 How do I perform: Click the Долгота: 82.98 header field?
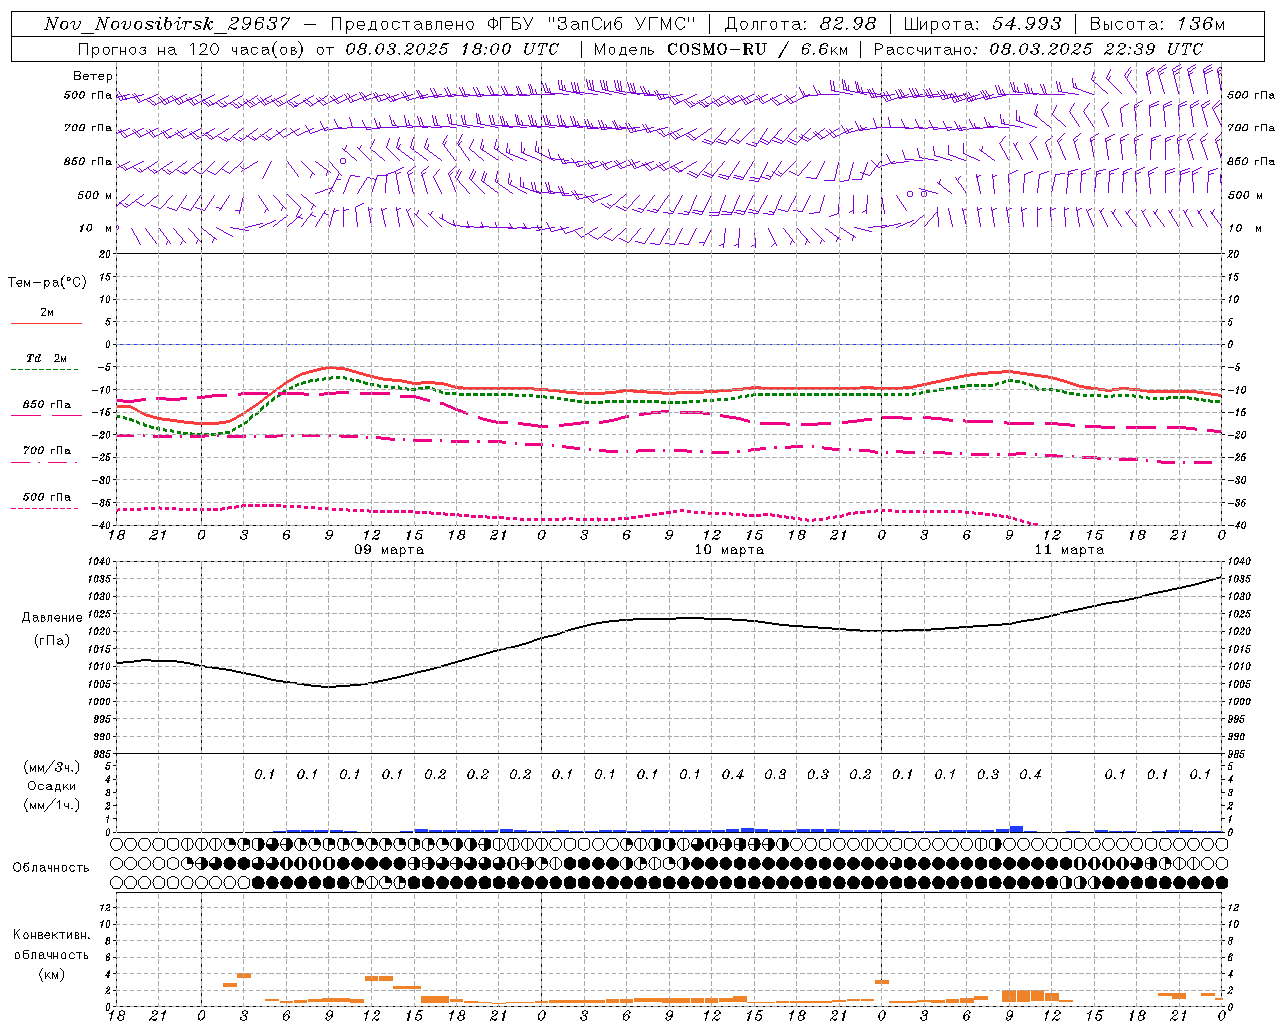pos(800,25)
